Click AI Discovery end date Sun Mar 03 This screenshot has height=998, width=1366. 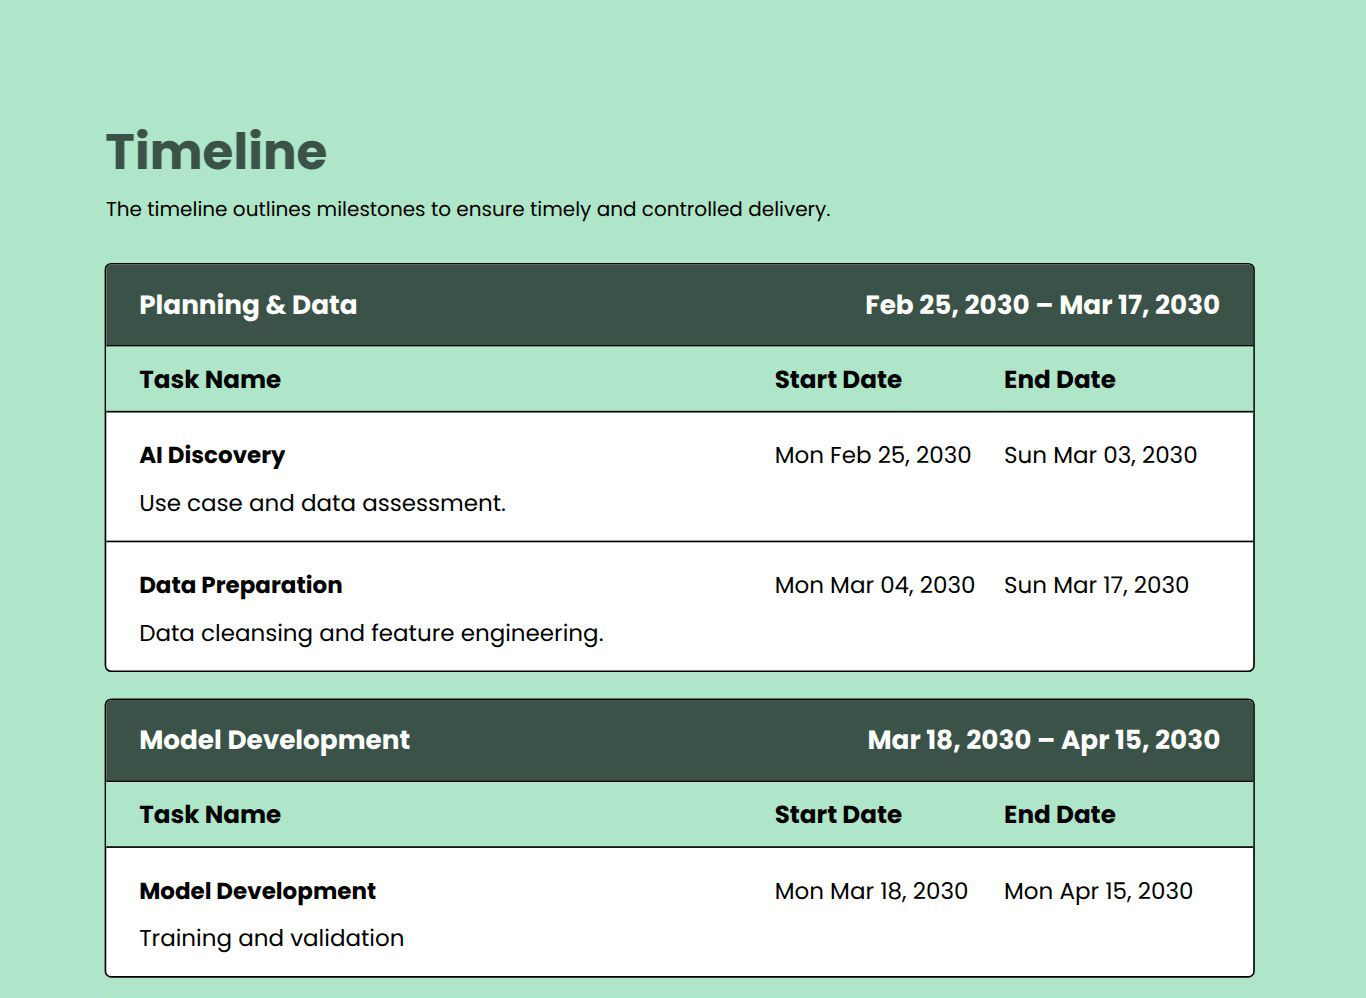click(1100, 455)
